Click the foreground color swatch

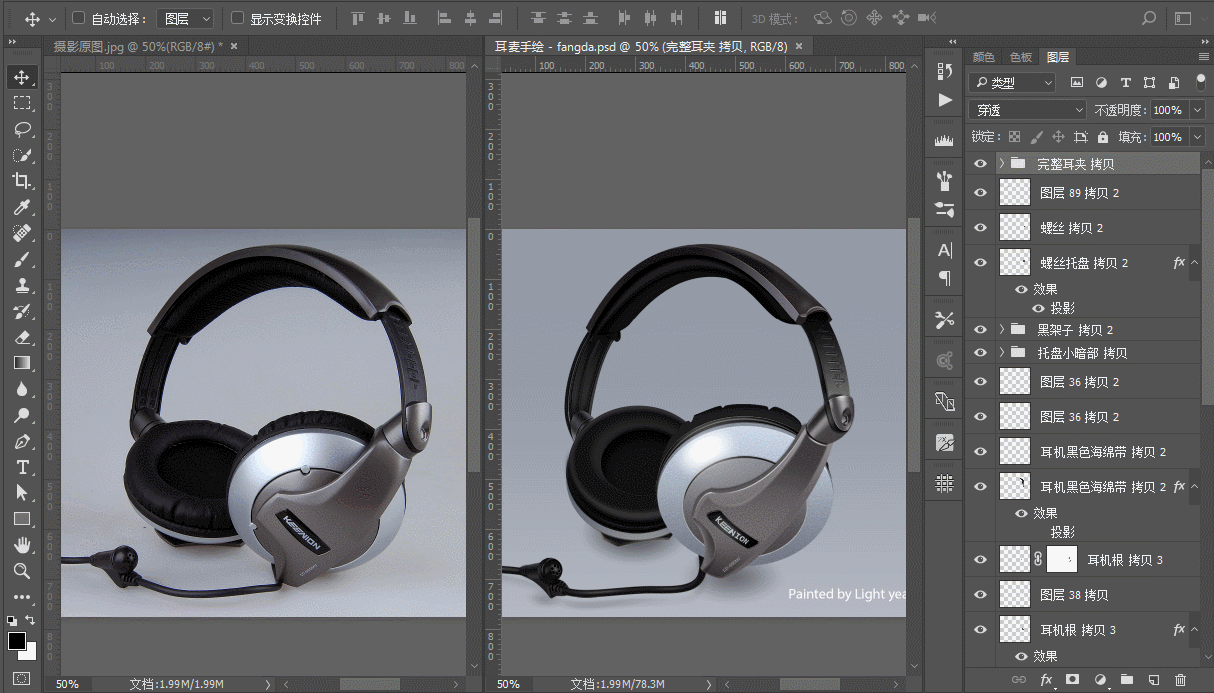[17, 641]
